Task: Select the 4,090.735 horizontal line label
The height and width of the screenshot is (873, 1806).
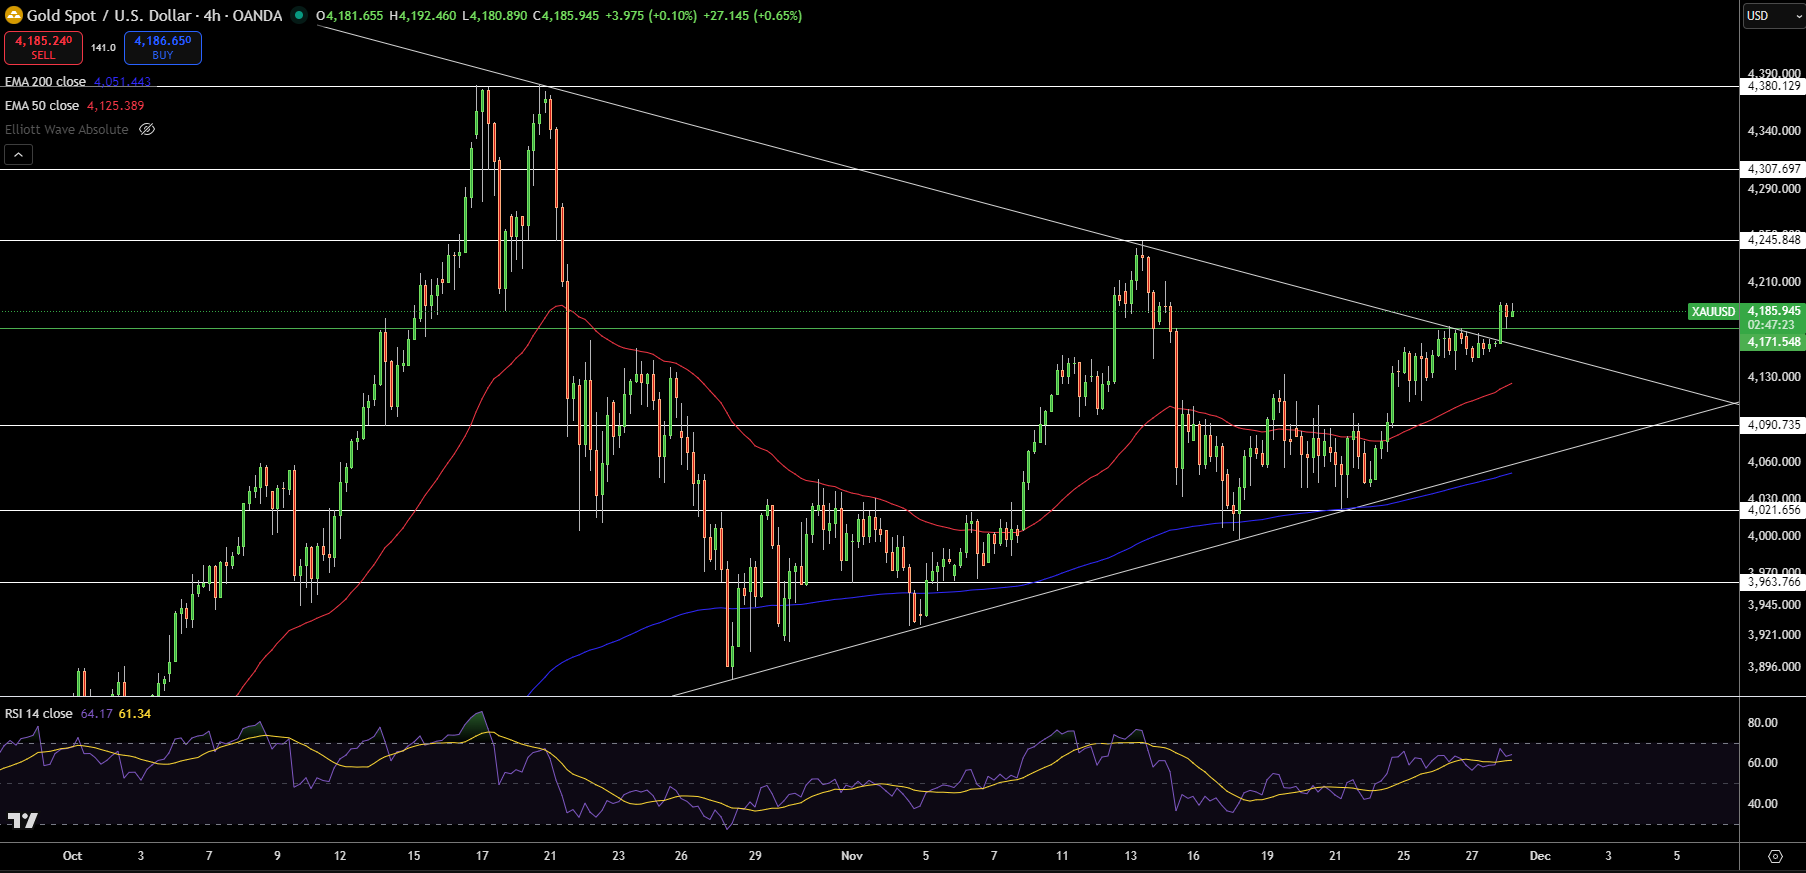Action: click(1773, 425)
